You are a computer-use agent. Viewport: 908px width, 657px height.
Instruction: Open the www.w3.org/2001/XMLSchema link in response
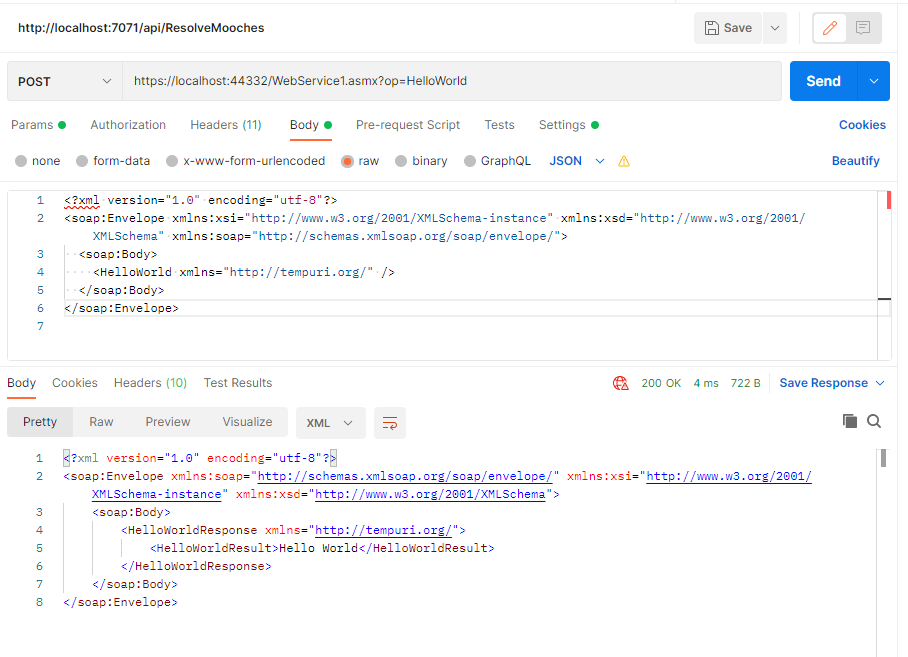[430, 494]
